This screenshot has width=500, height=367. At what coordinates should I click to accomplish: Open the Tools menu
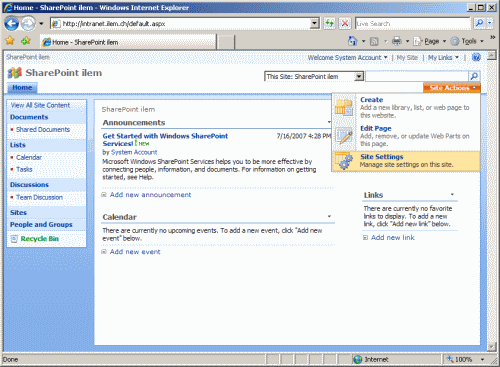(467, 41)
